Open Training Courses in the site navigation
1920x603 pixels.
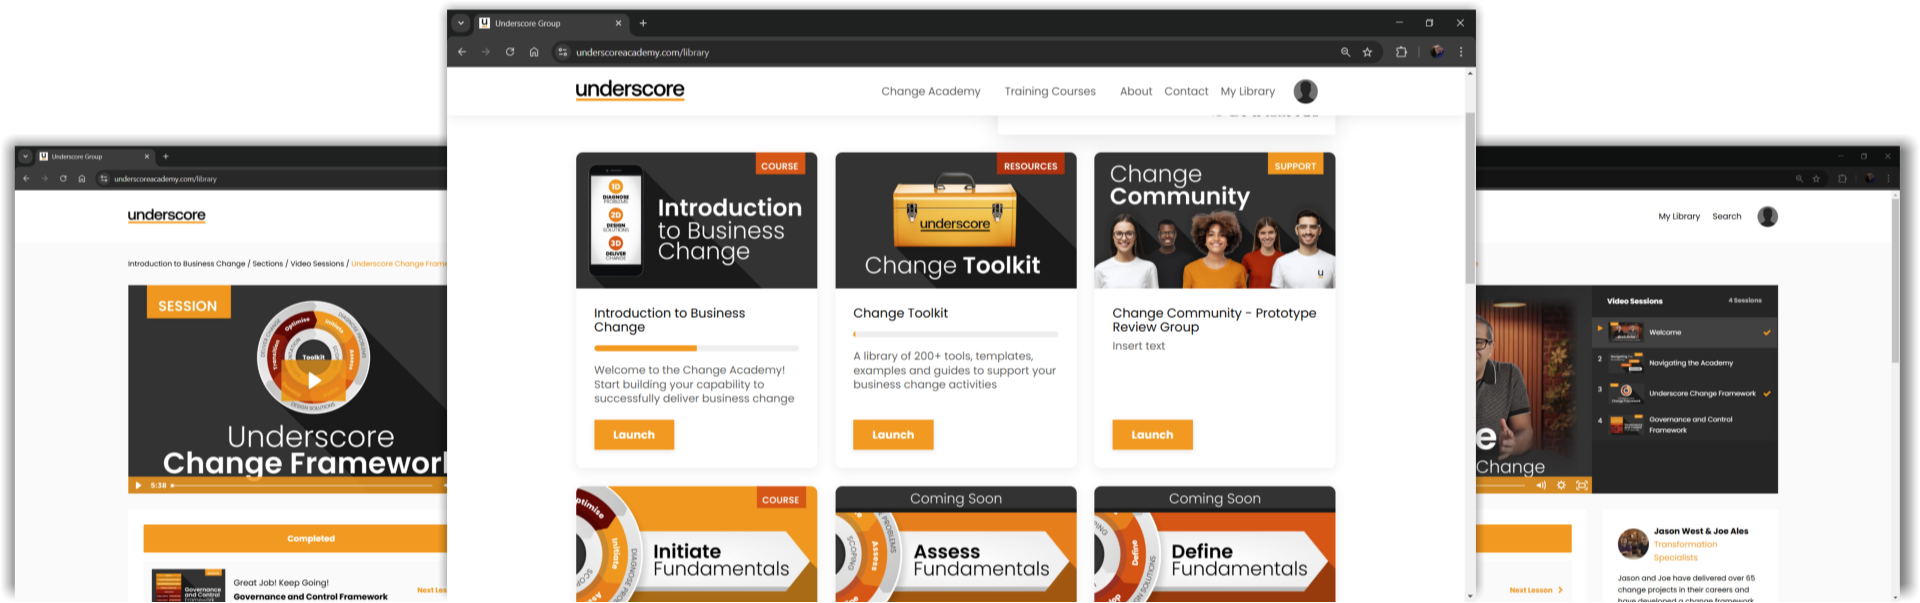[x=1050, y=91]
